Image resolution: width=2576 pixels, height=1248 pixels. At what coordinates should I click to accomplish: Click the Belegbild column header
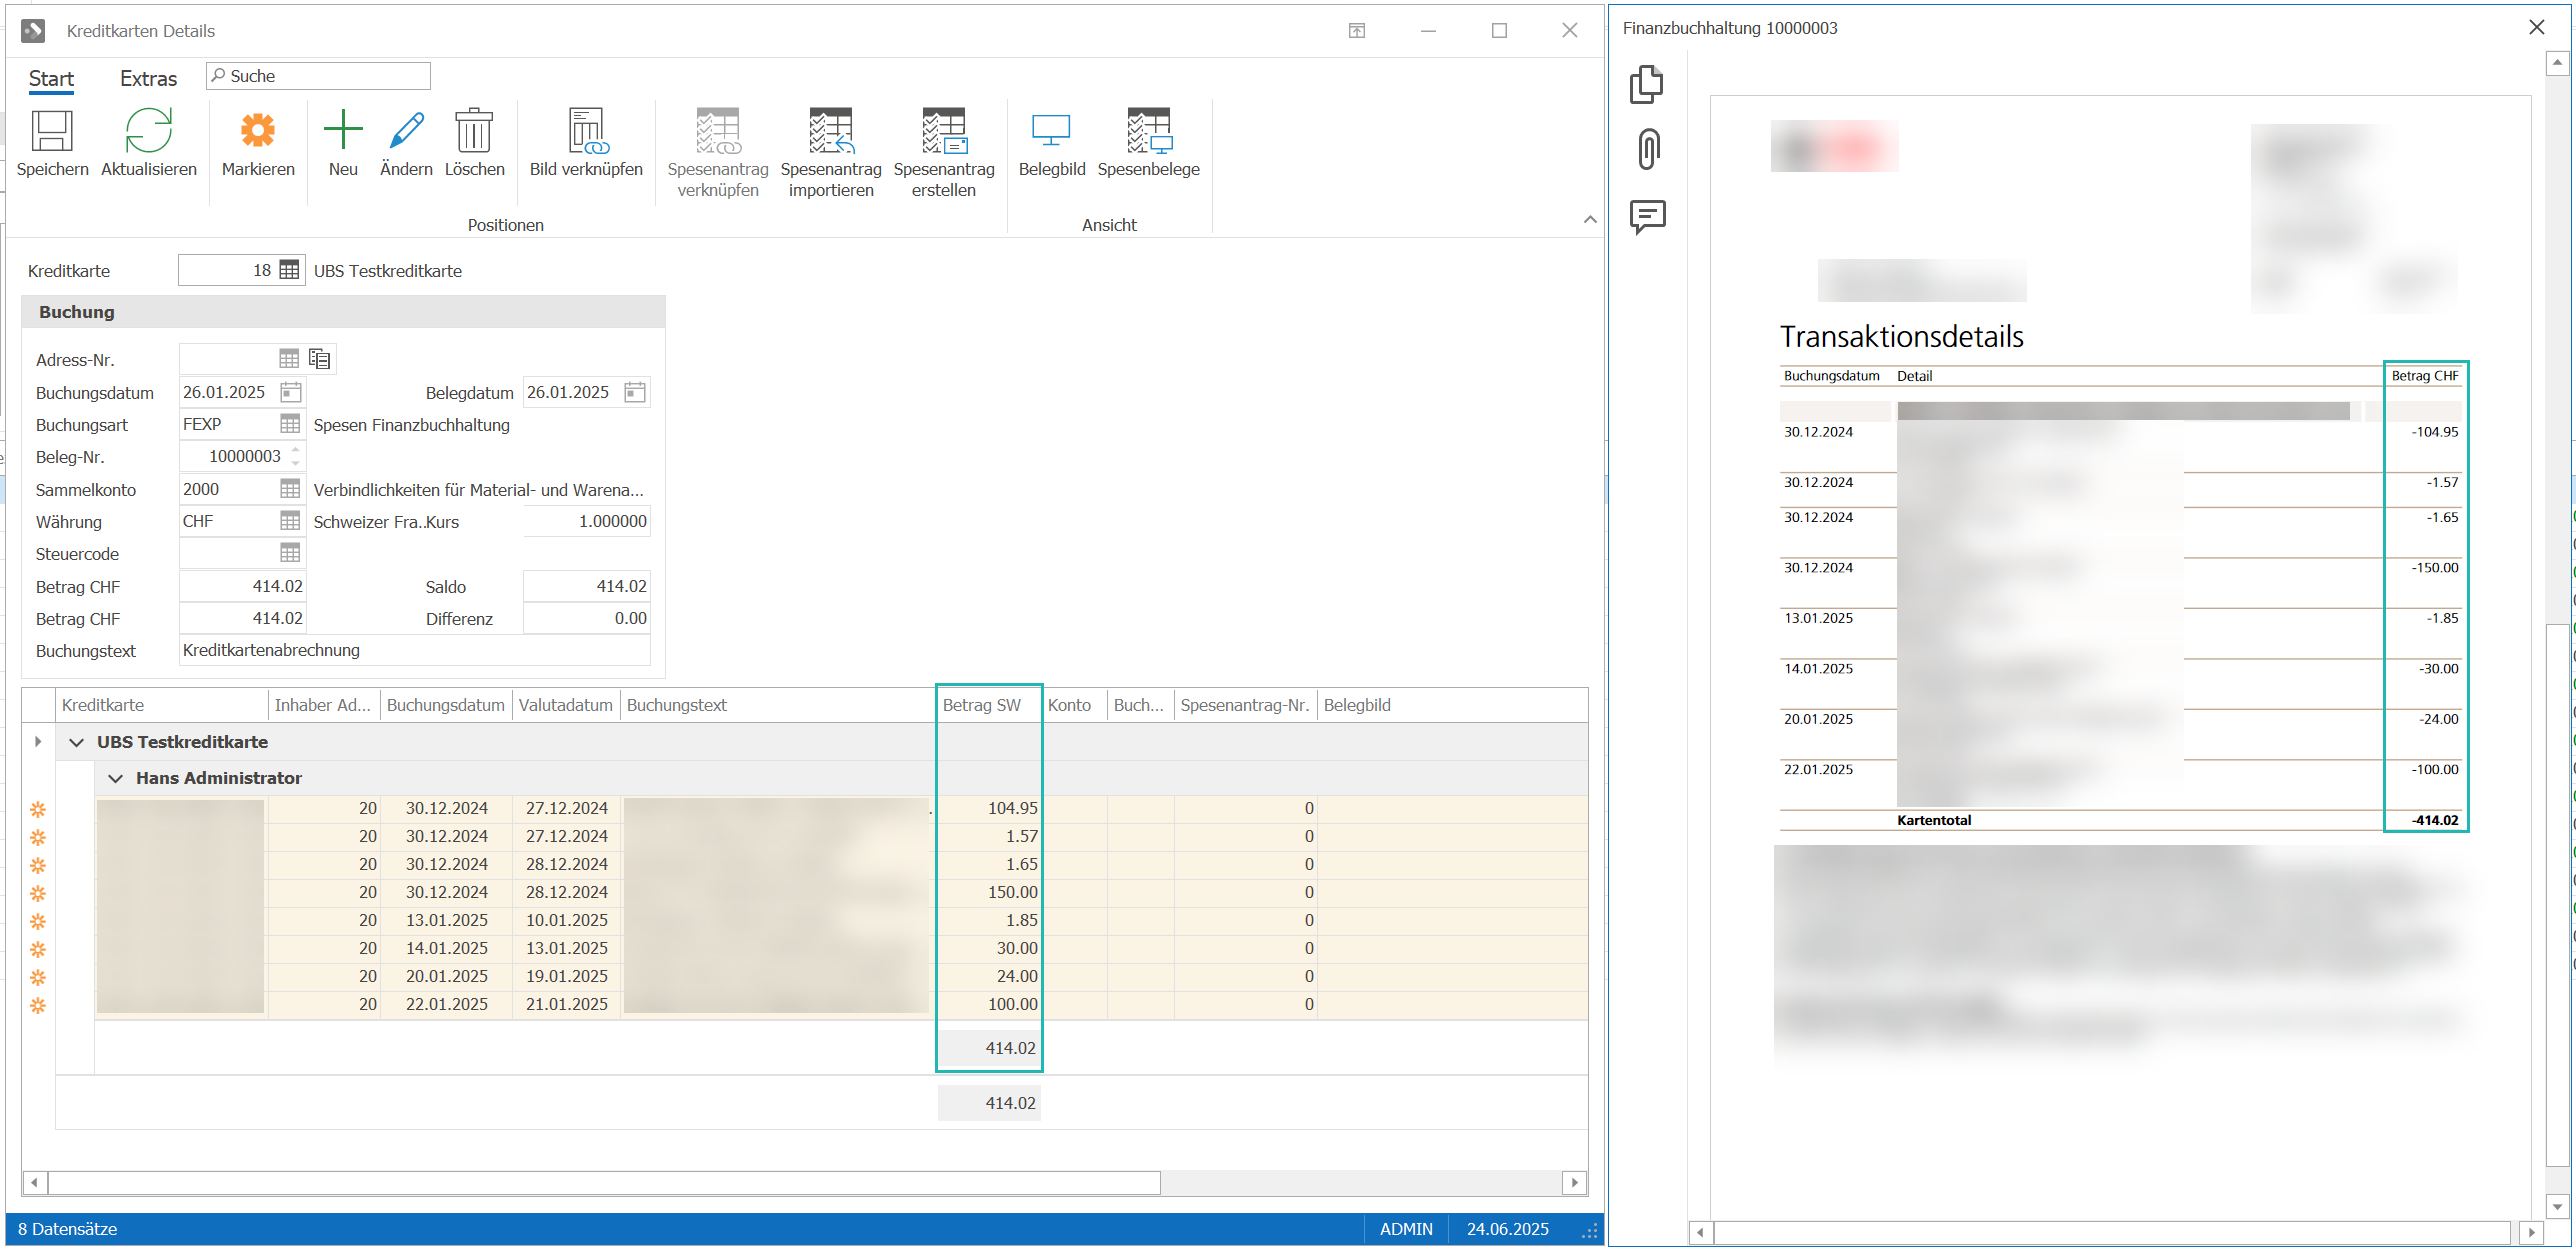tap(1357, 705)
